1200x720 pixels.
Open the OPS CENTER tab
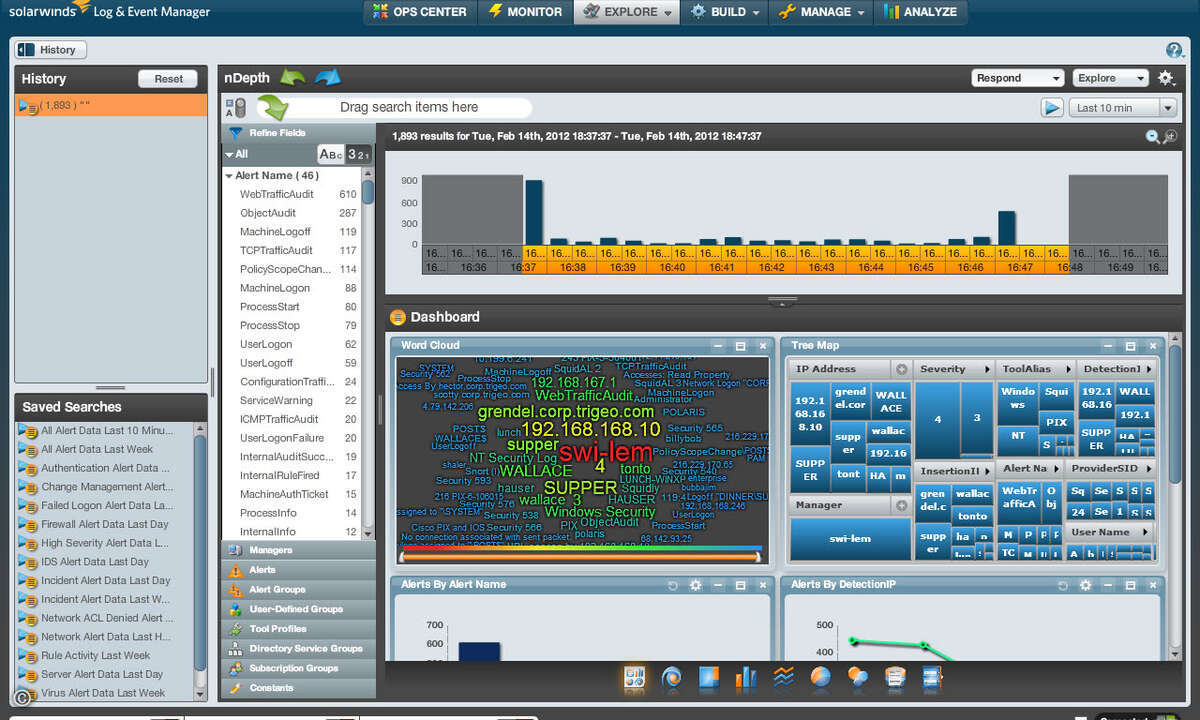click(419, 12)
